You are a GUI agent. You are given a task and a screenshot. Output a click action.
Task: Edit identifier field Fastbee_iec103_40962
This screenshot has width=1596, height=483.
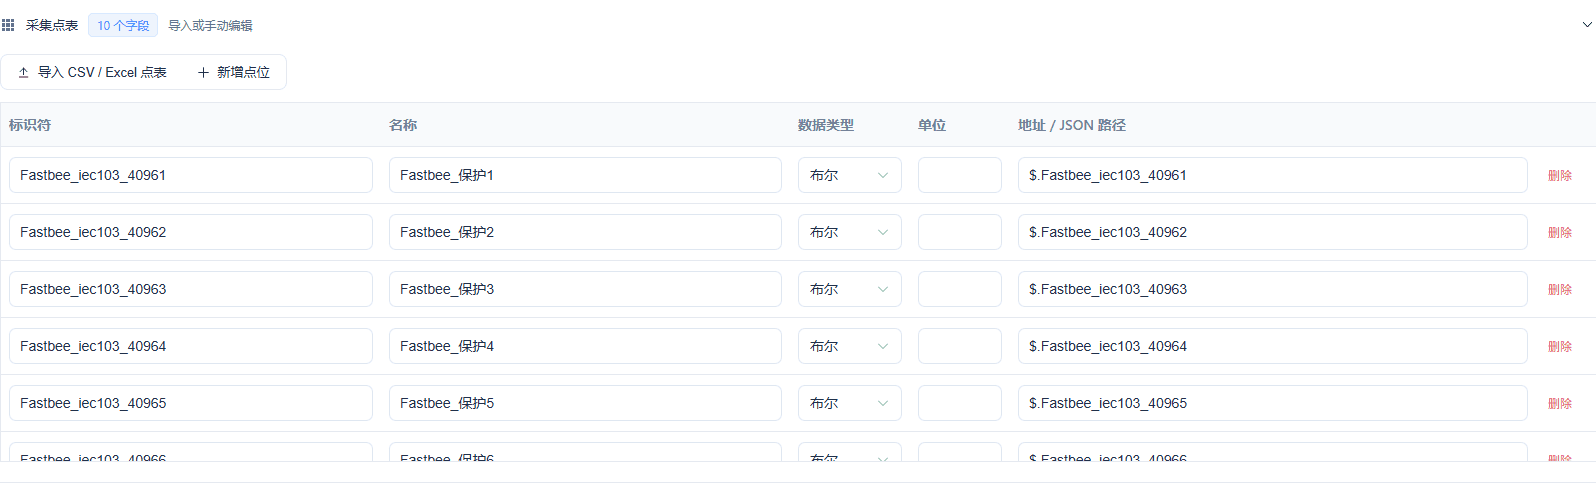click(x=191, y=232)
